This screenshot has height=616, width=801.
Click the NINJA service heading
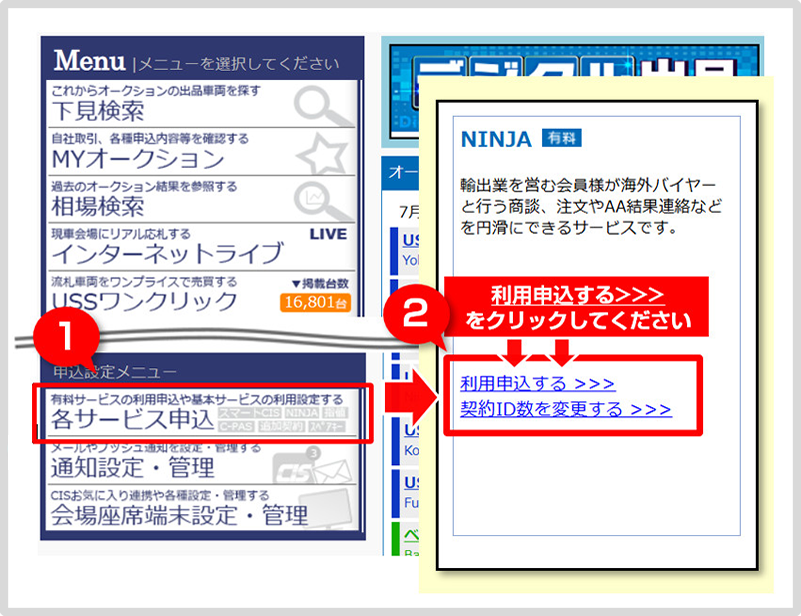tap(496, 139)
